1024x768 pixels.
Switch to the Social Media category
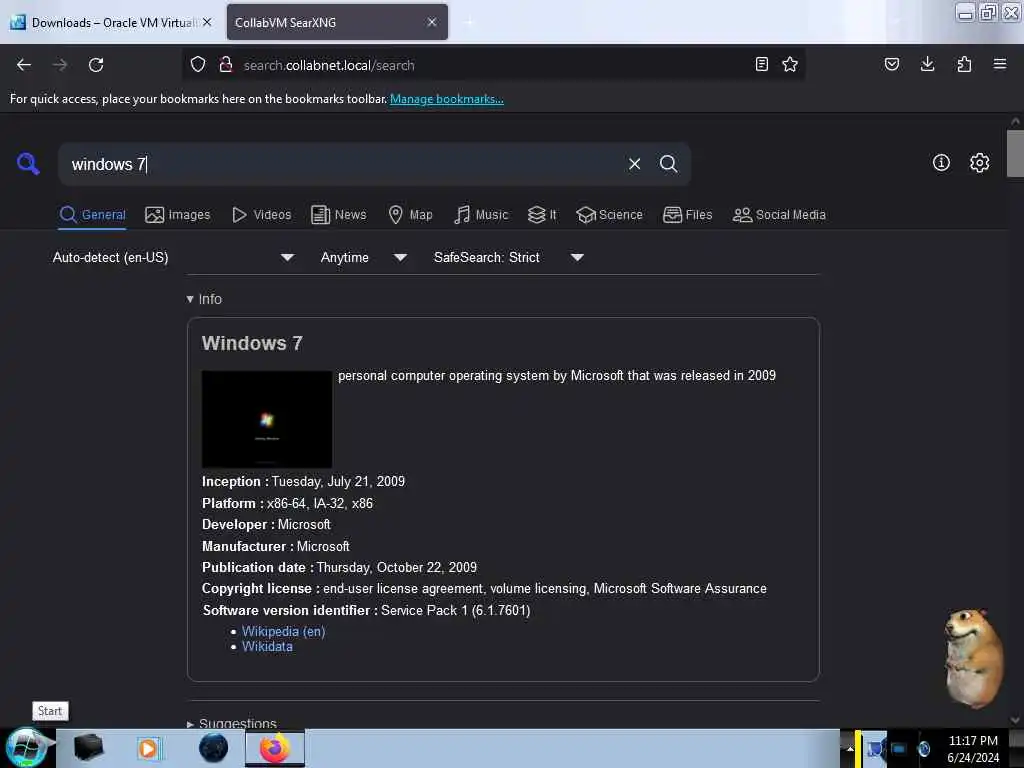click(779, 215)
